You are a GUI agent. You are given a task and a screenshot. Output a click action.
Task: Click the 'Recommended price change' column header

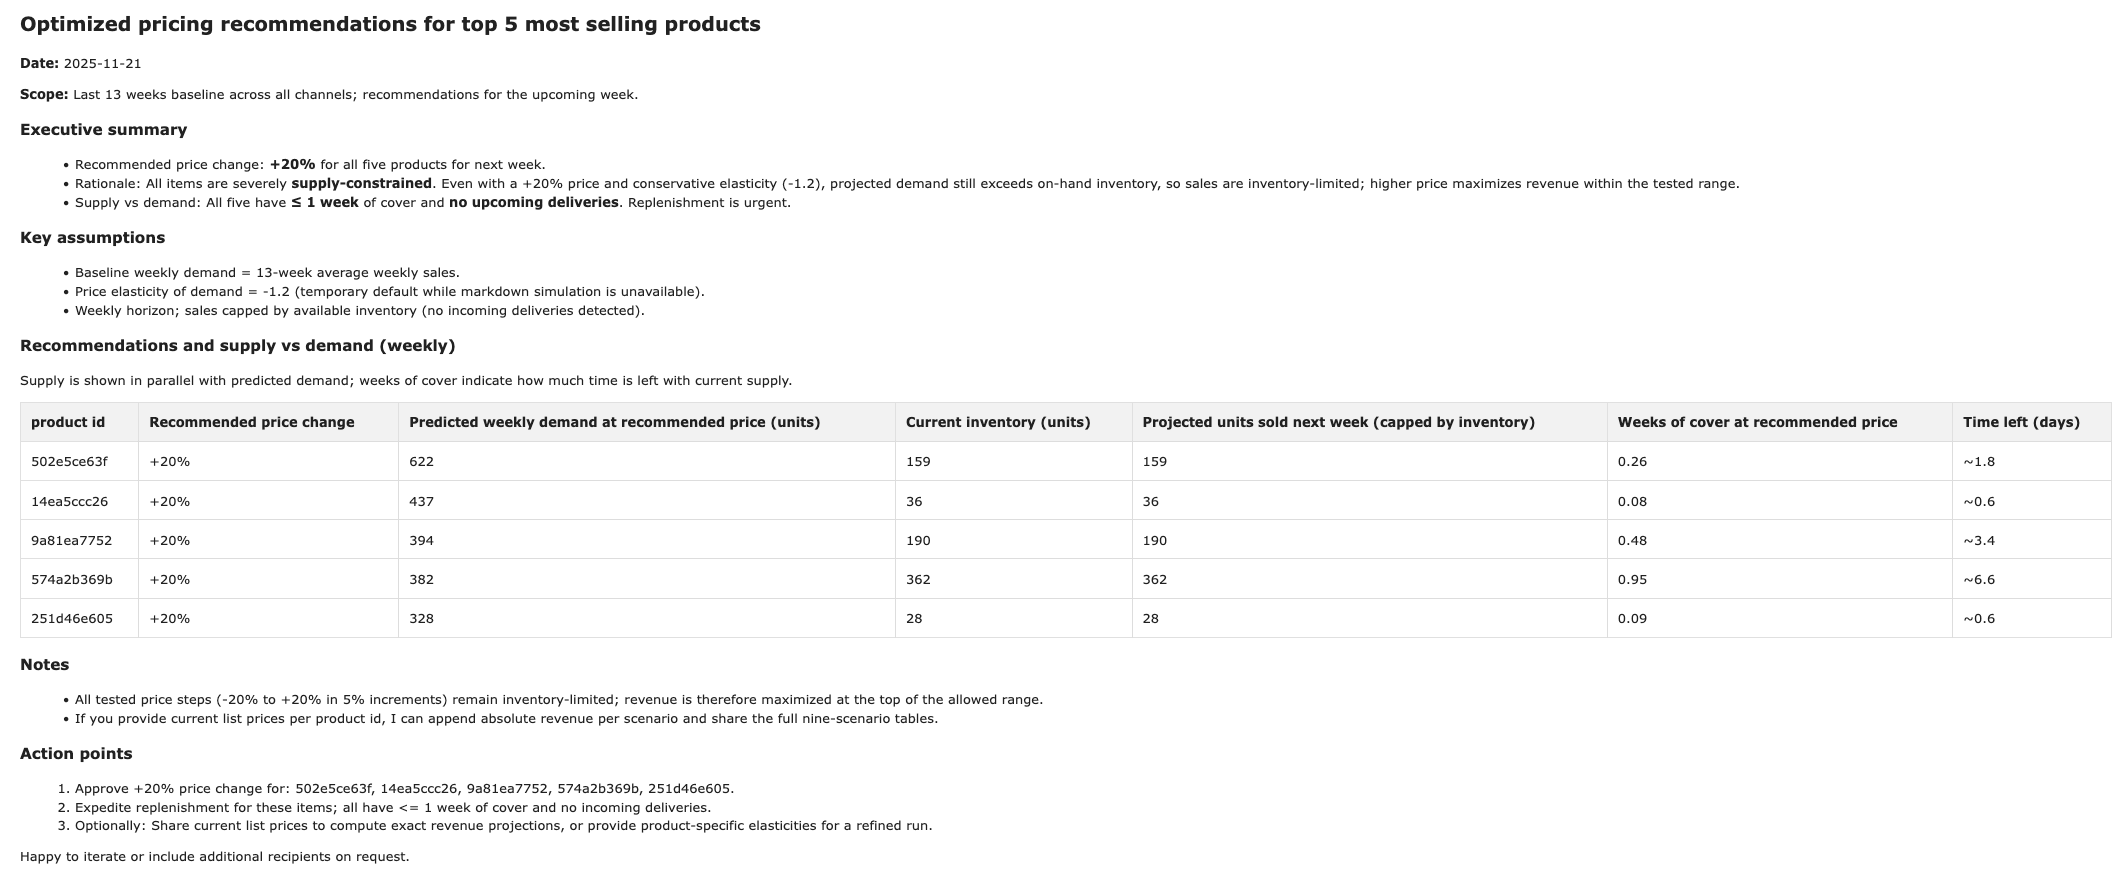tap(252, 422)
